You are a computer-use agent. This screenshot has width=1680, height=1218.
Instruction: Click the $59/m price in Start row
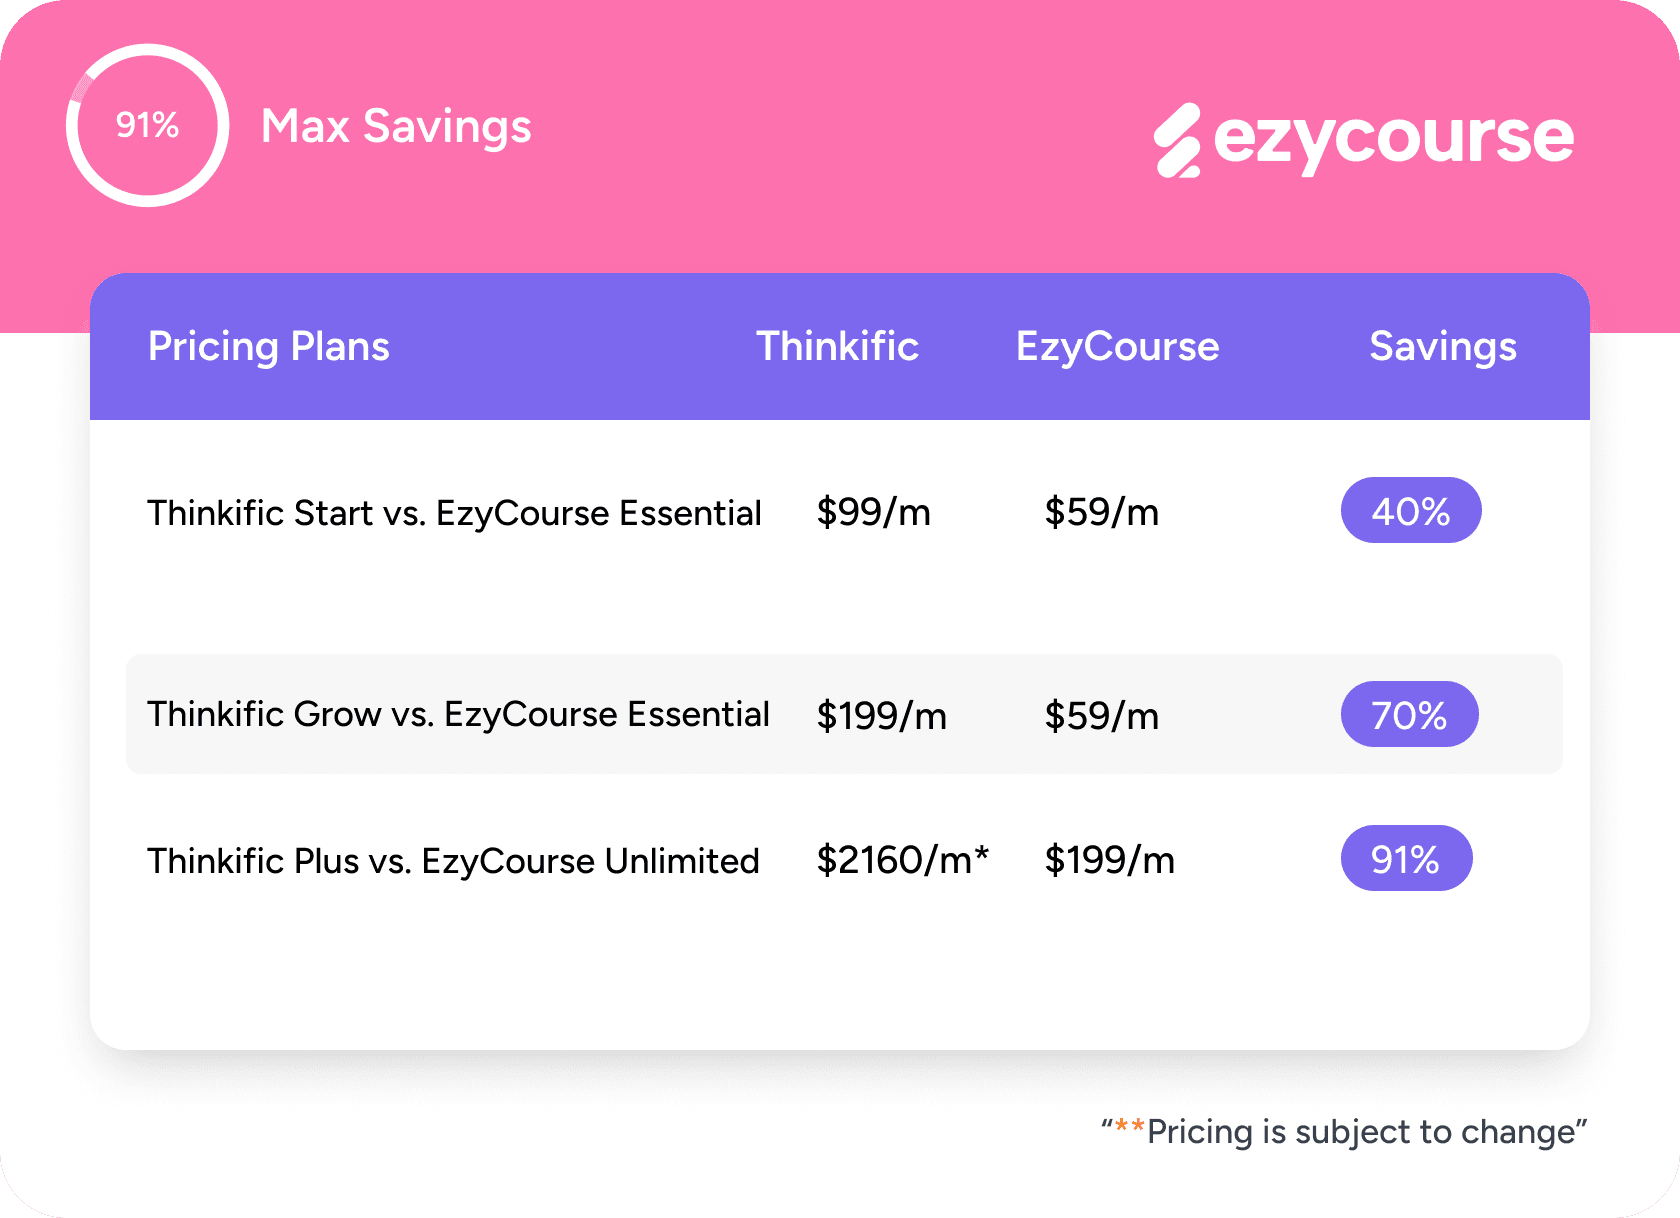(x=1102, y=512)
